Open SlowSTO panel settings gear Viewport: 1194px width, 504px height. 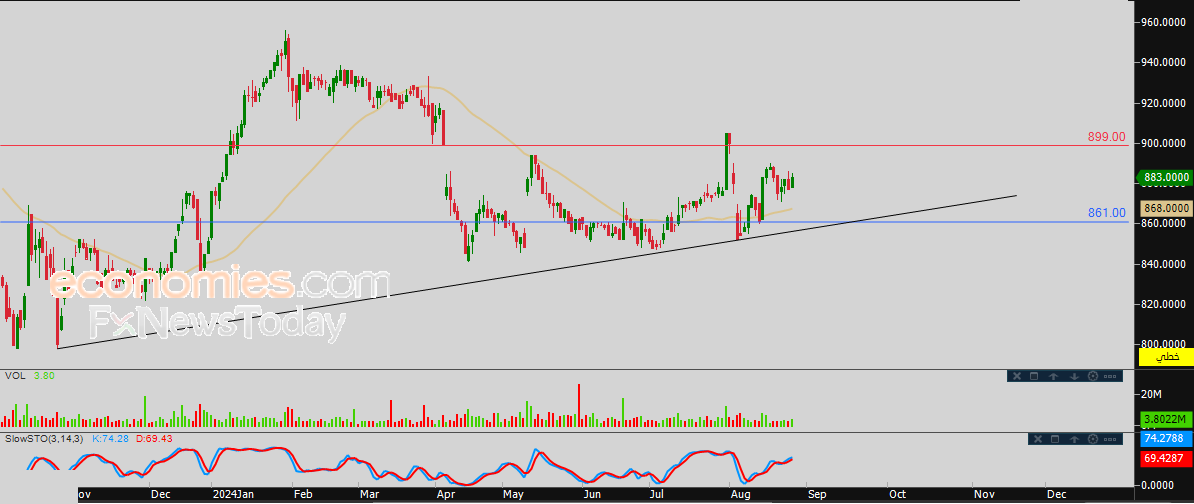(1093, 439)
